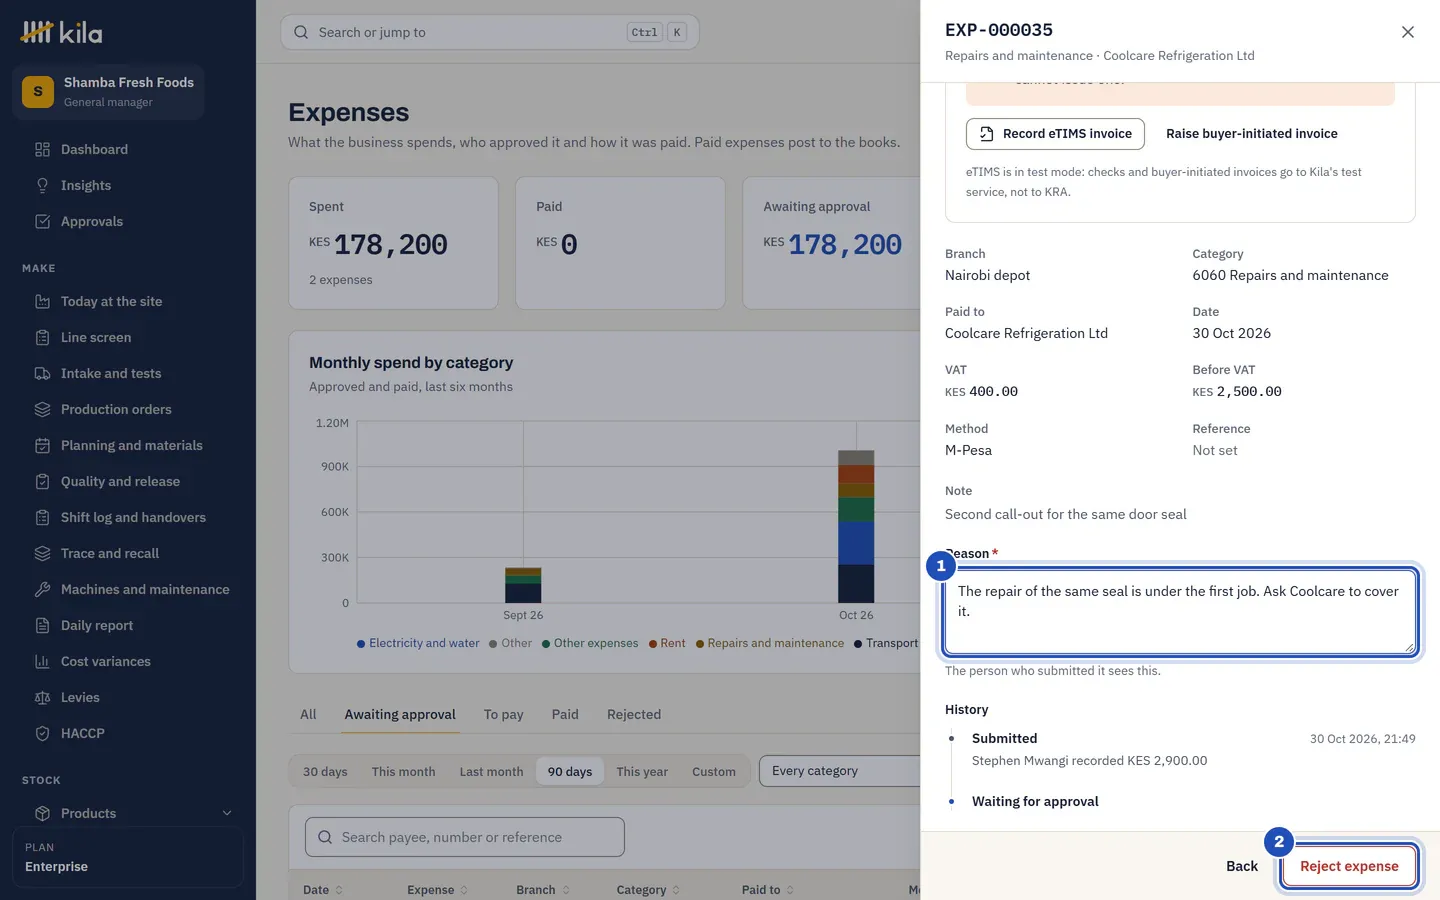Click the Line screen clipboard icon
The height and width of the screenshot is (900, 1440).
point(42,337)
